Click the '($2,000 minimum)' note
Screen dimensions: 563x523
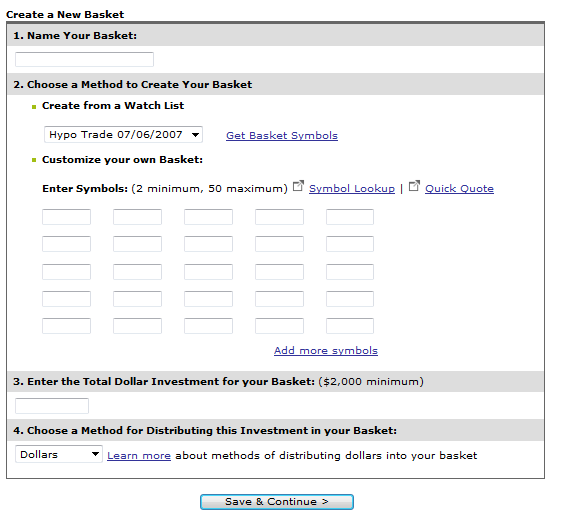pos(371,381)
